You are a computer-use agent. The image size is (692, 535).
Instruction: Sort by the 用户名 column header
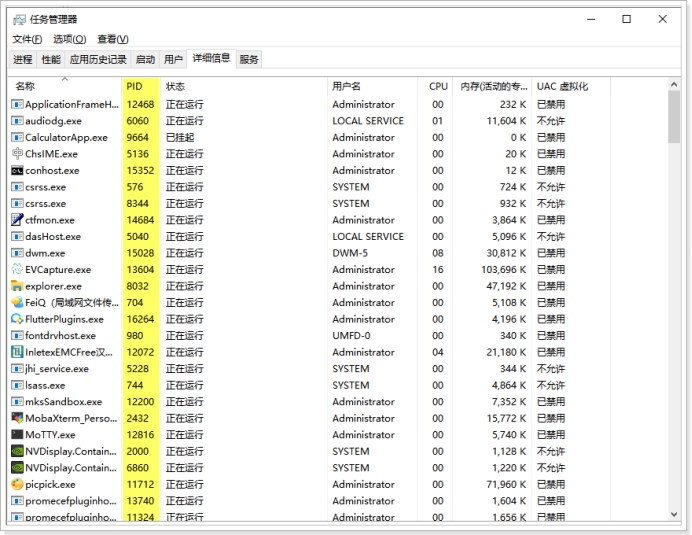click(372, 86)
